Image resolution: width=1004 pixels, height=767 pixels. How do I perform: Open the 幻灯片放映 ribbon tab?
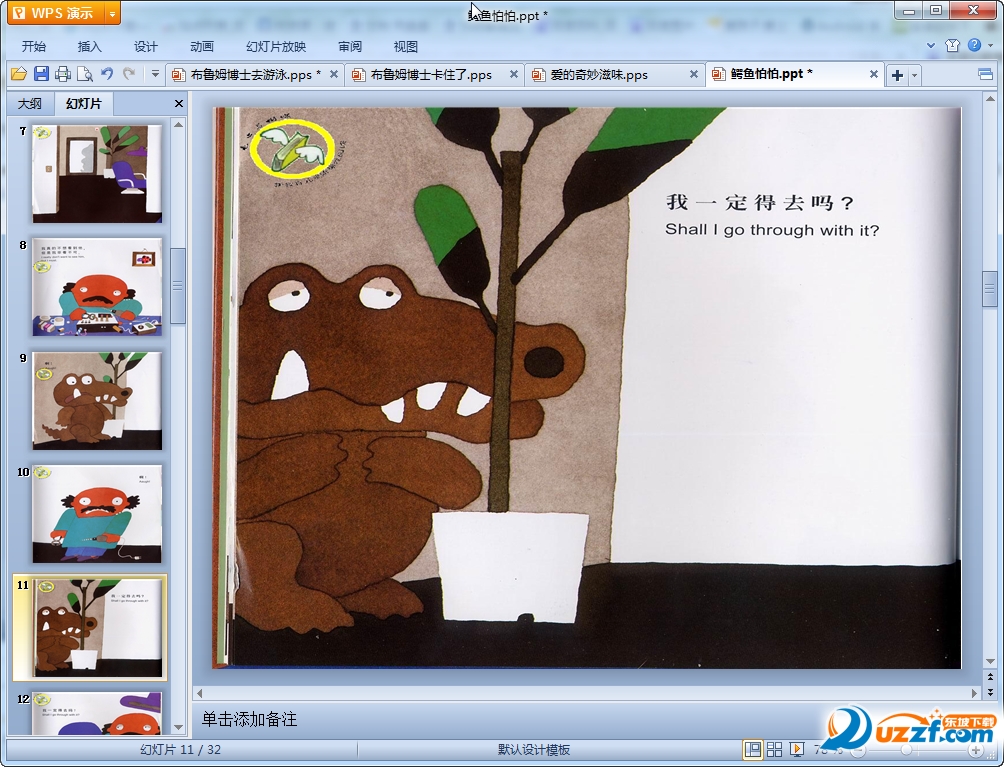tap(276, 47)
